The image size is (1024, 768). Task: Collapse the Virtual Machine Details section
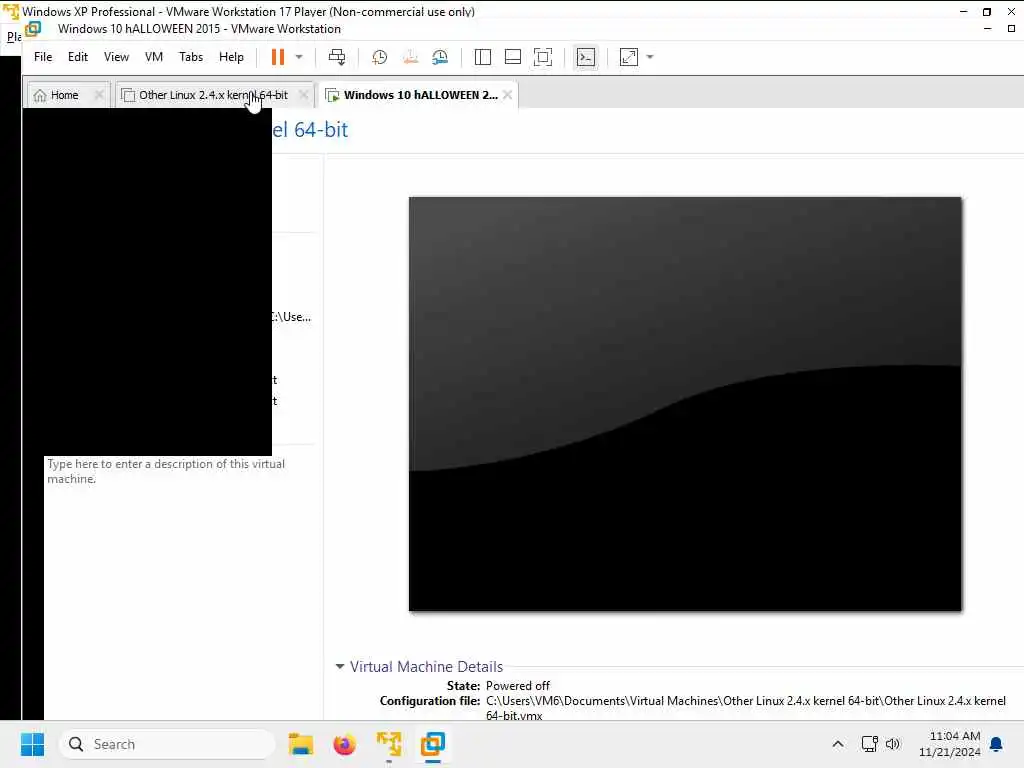(340, 667)
